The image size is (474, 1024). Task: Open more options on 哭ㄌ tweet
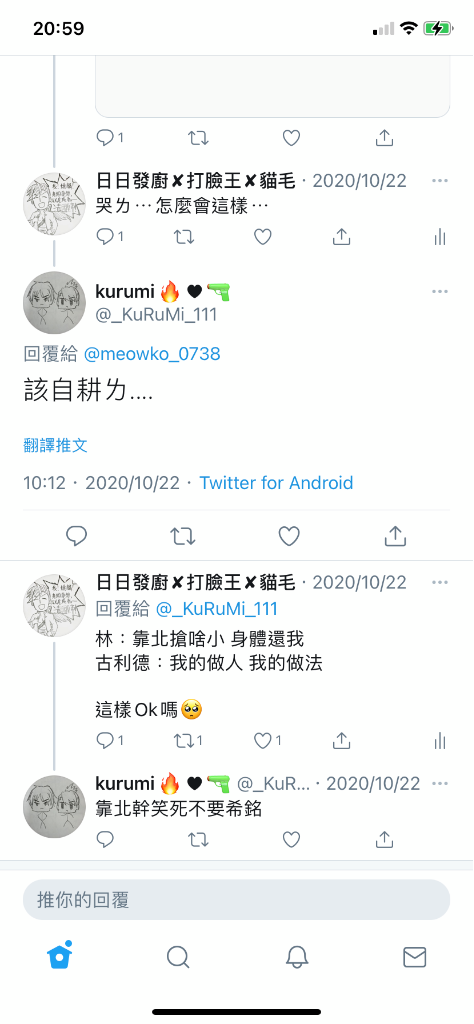(440, 180)
